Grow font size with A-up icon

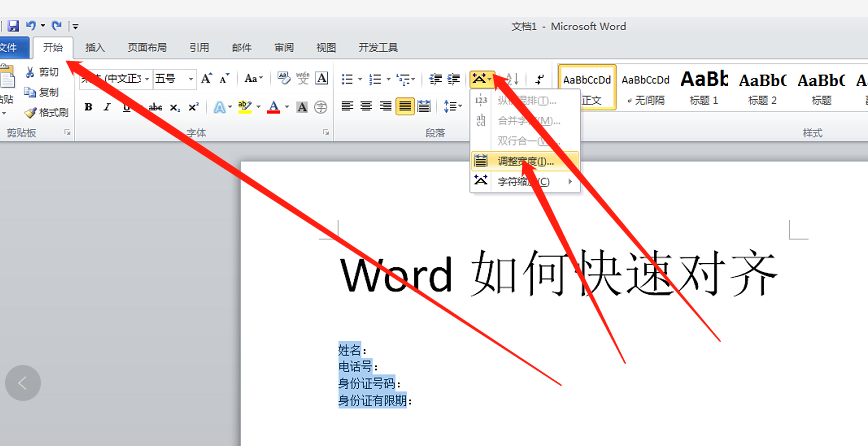[x=206, y=79]
